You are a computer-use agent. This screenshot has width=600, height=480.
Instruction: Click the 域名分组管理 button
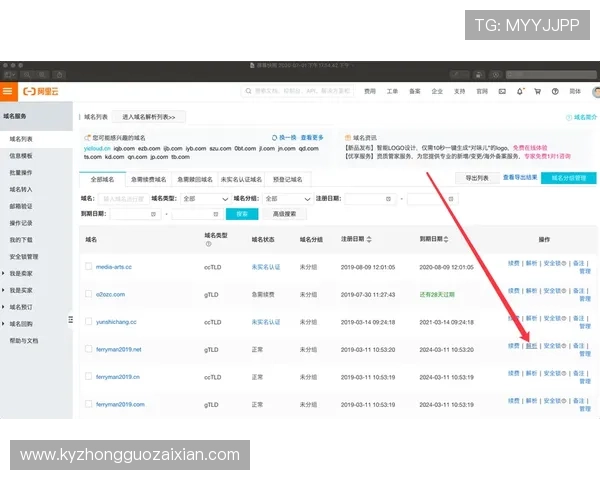[x=569, y=178]
